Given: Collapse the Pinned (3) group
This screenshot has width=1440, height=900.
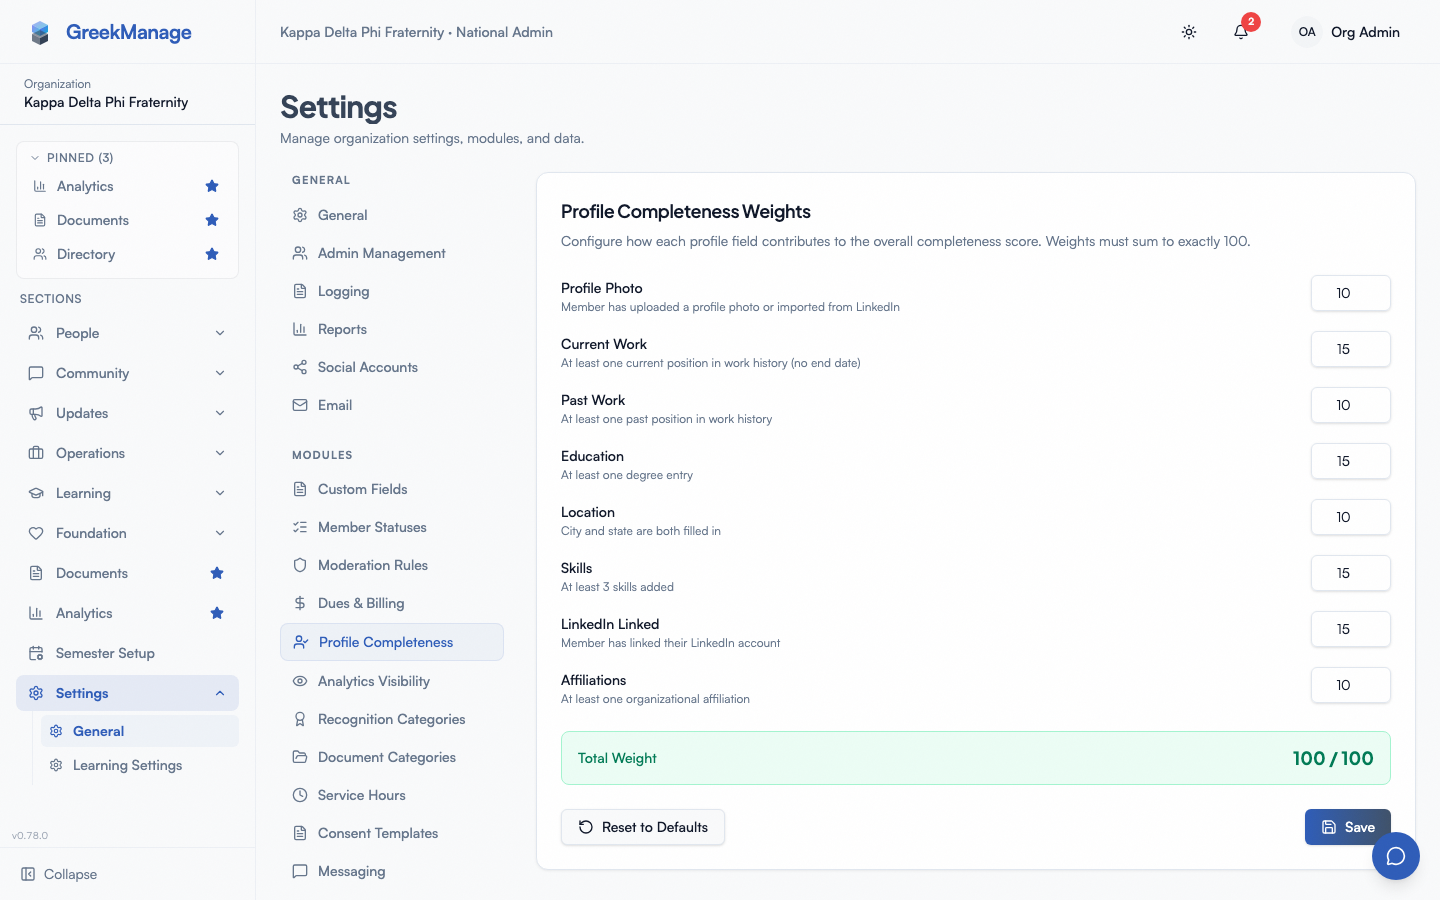Looking at the screenshot, I should 71,158.
